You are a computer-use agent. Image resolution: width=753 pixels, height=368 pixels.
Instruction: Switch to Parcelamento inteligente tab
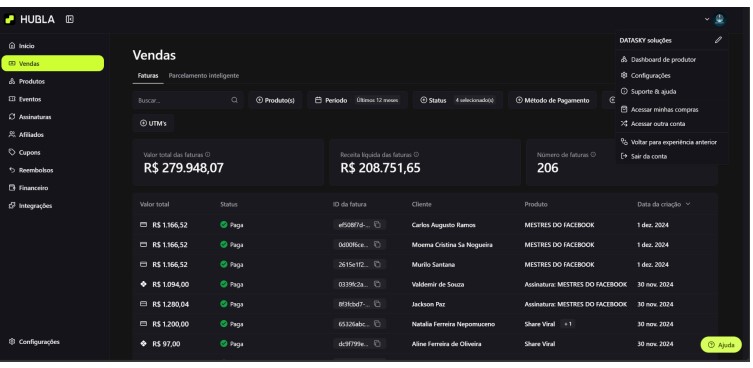click(204, 76)
